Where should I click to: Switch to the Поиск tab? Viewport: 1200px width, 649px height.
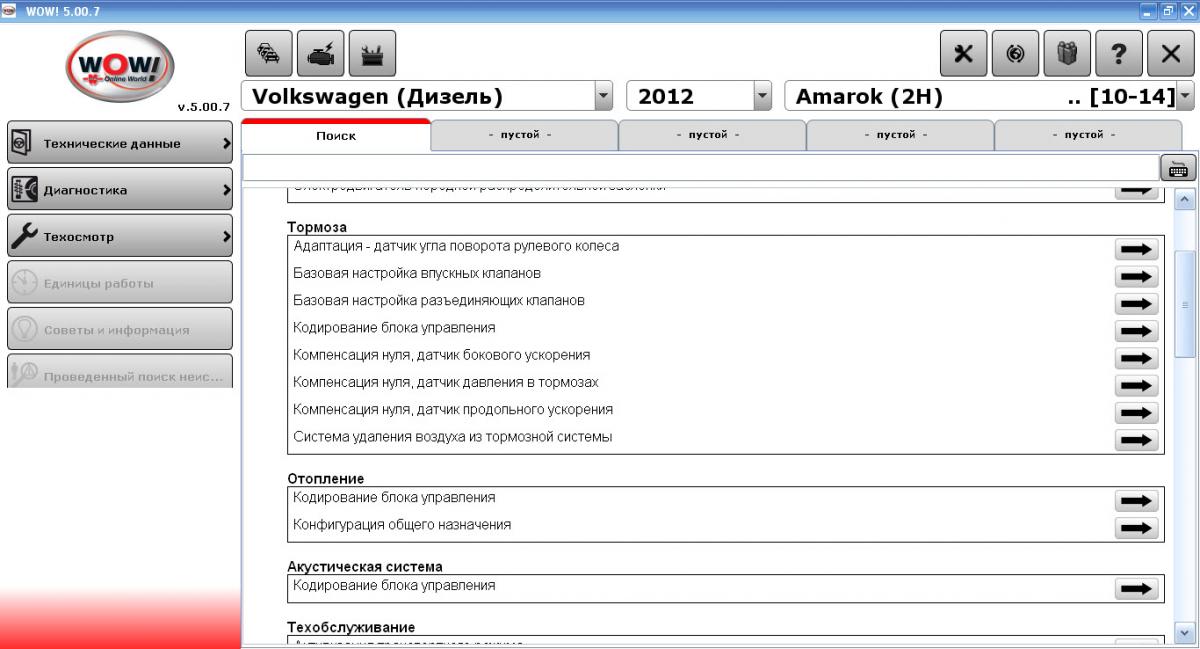336,135
